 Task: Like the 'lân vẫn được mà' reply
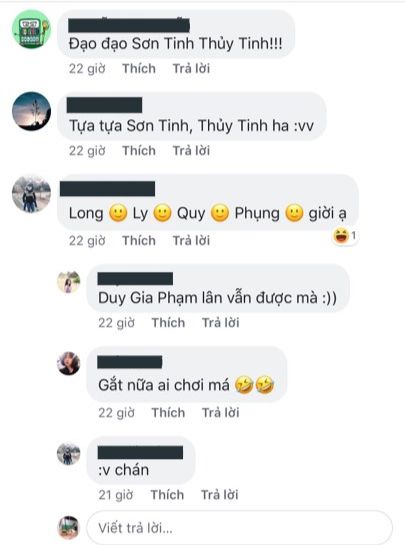(x=168, y=323)
